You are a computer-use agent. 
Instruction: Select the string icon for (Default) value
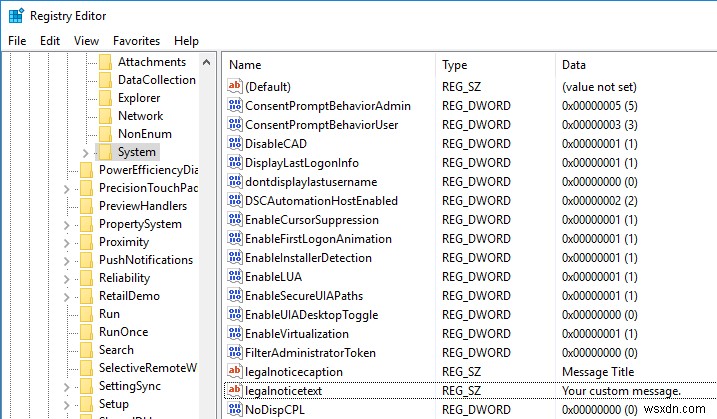[x=235, y=87]
